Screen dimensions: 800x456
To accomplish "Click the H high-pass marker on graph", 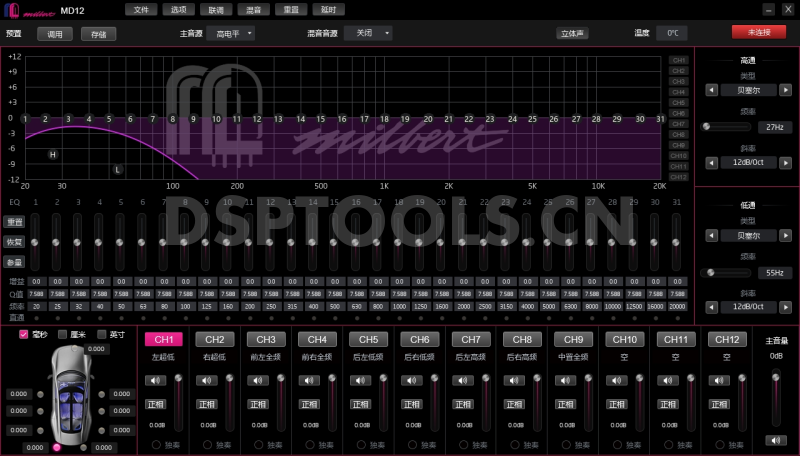I will [x=53, y=155].
